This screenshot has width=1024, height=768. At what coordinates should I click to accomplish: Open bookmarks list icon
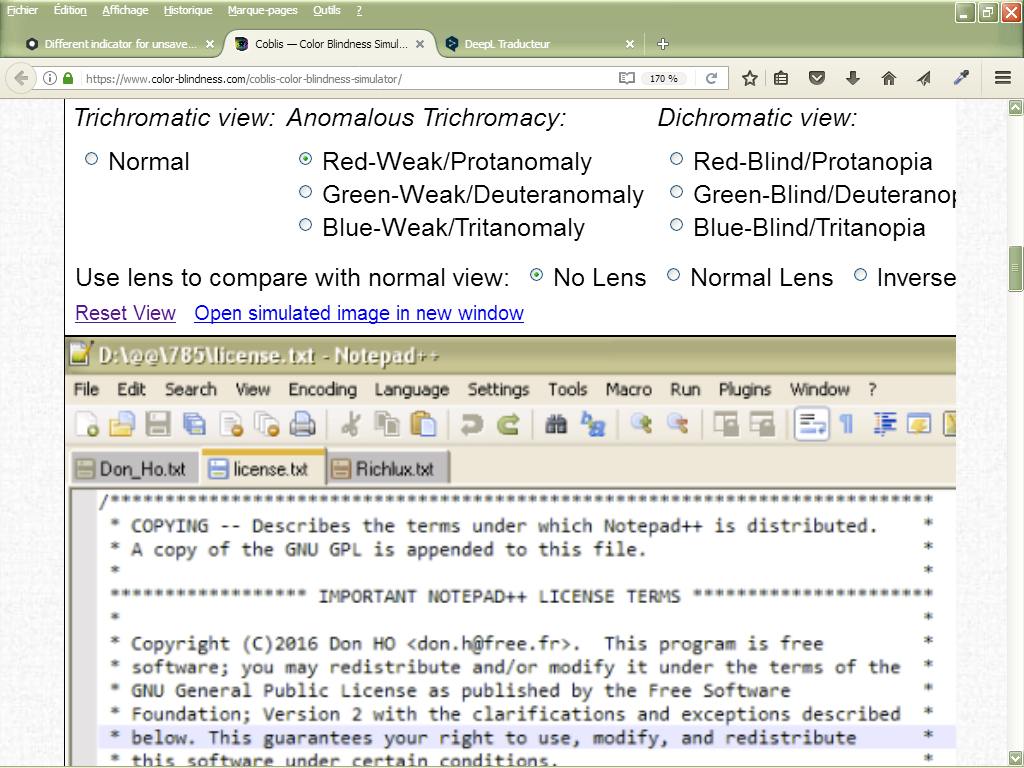click(780, 78)
